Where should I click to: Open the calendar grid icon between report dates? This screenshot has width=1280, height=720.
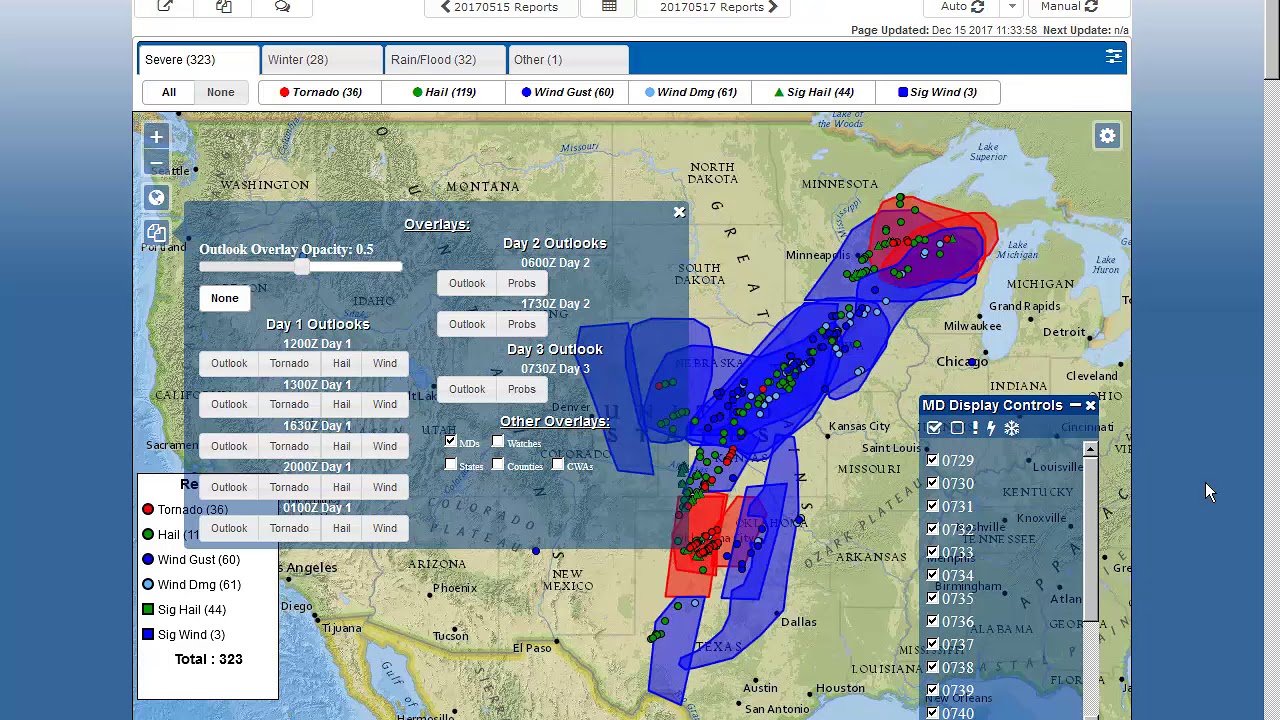coord(609,6)
